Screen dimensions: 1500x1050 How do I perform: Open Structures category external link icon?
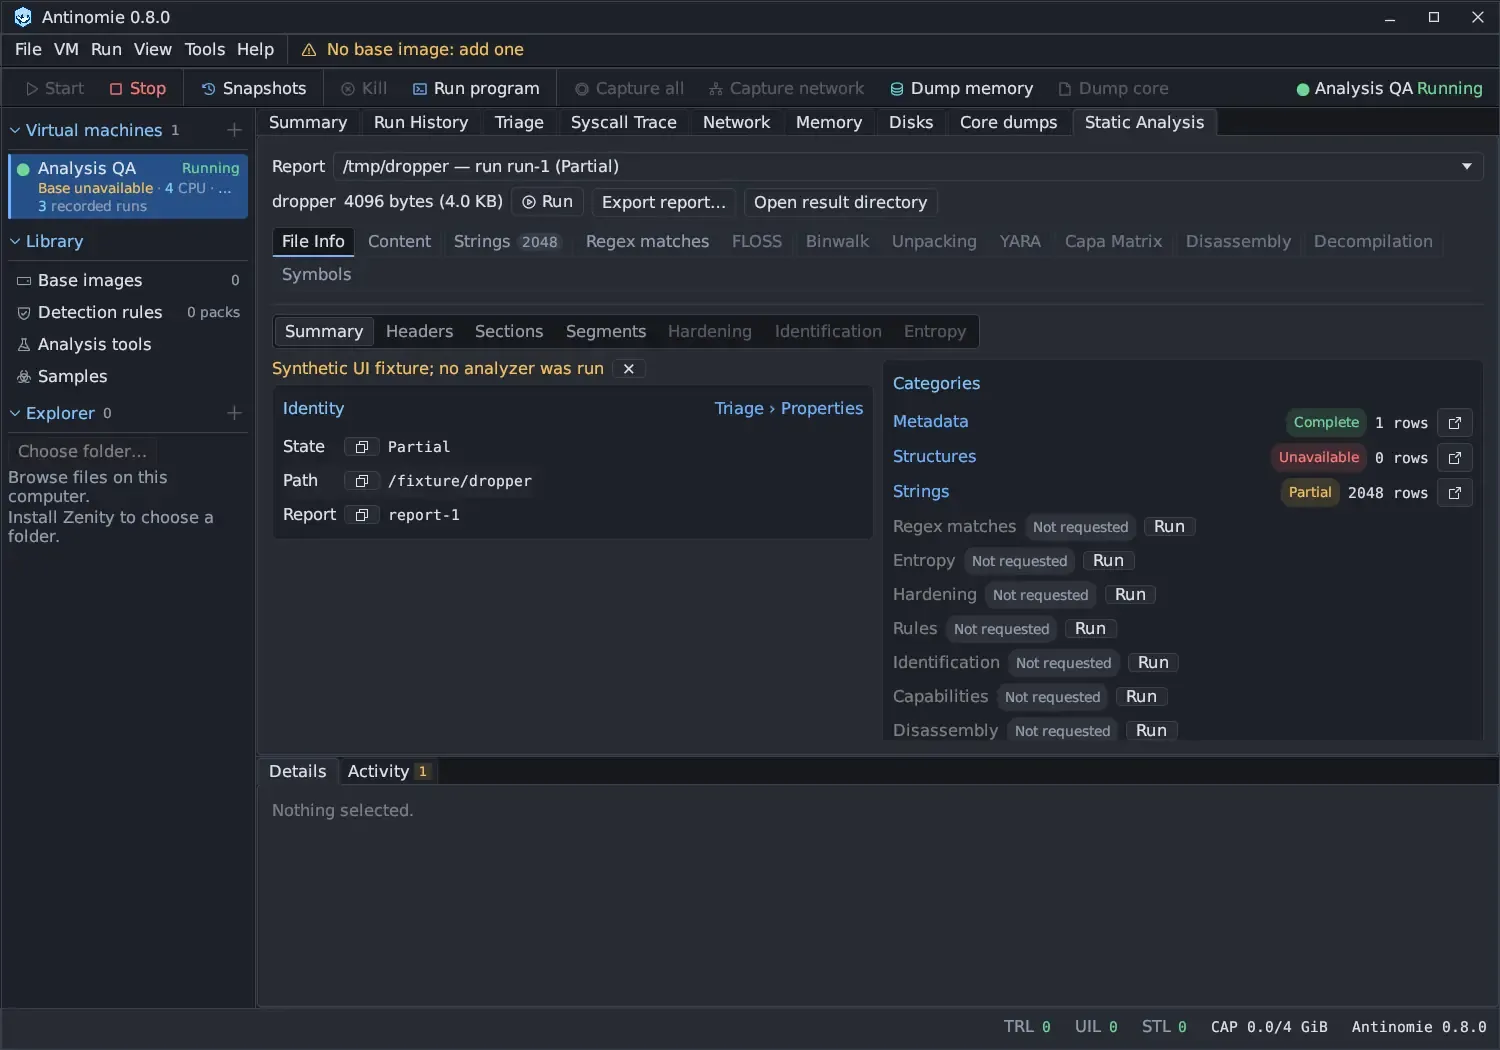pos(1455,458)
